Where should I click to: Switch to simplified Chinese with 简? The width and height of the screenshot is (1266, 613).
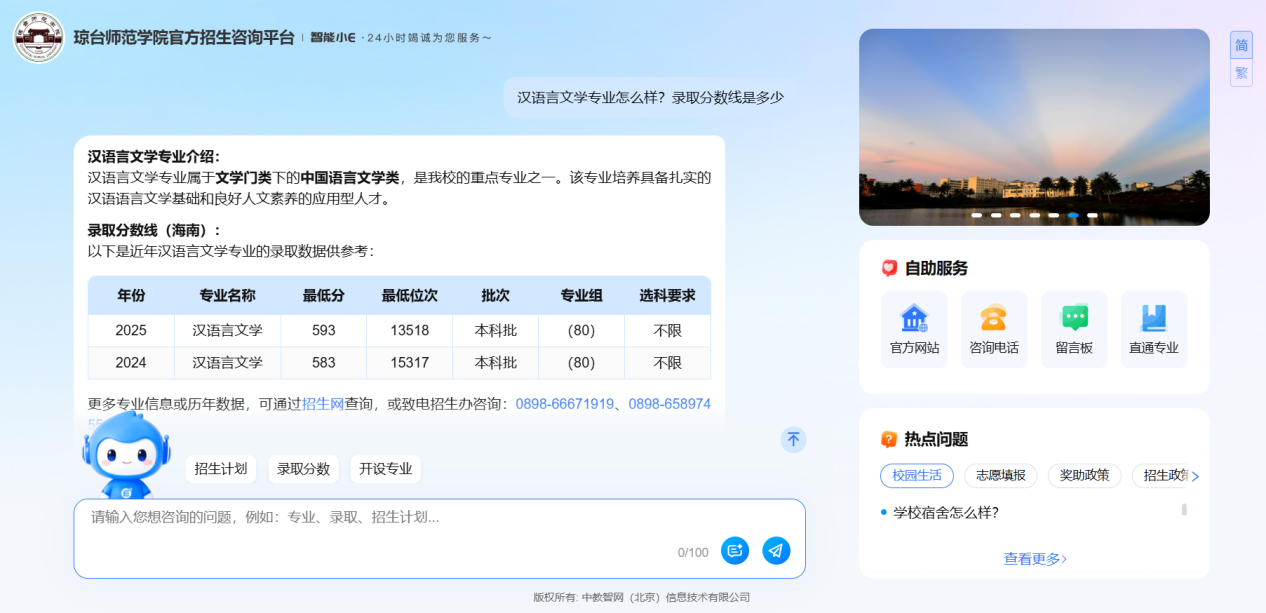(1241, 46)
